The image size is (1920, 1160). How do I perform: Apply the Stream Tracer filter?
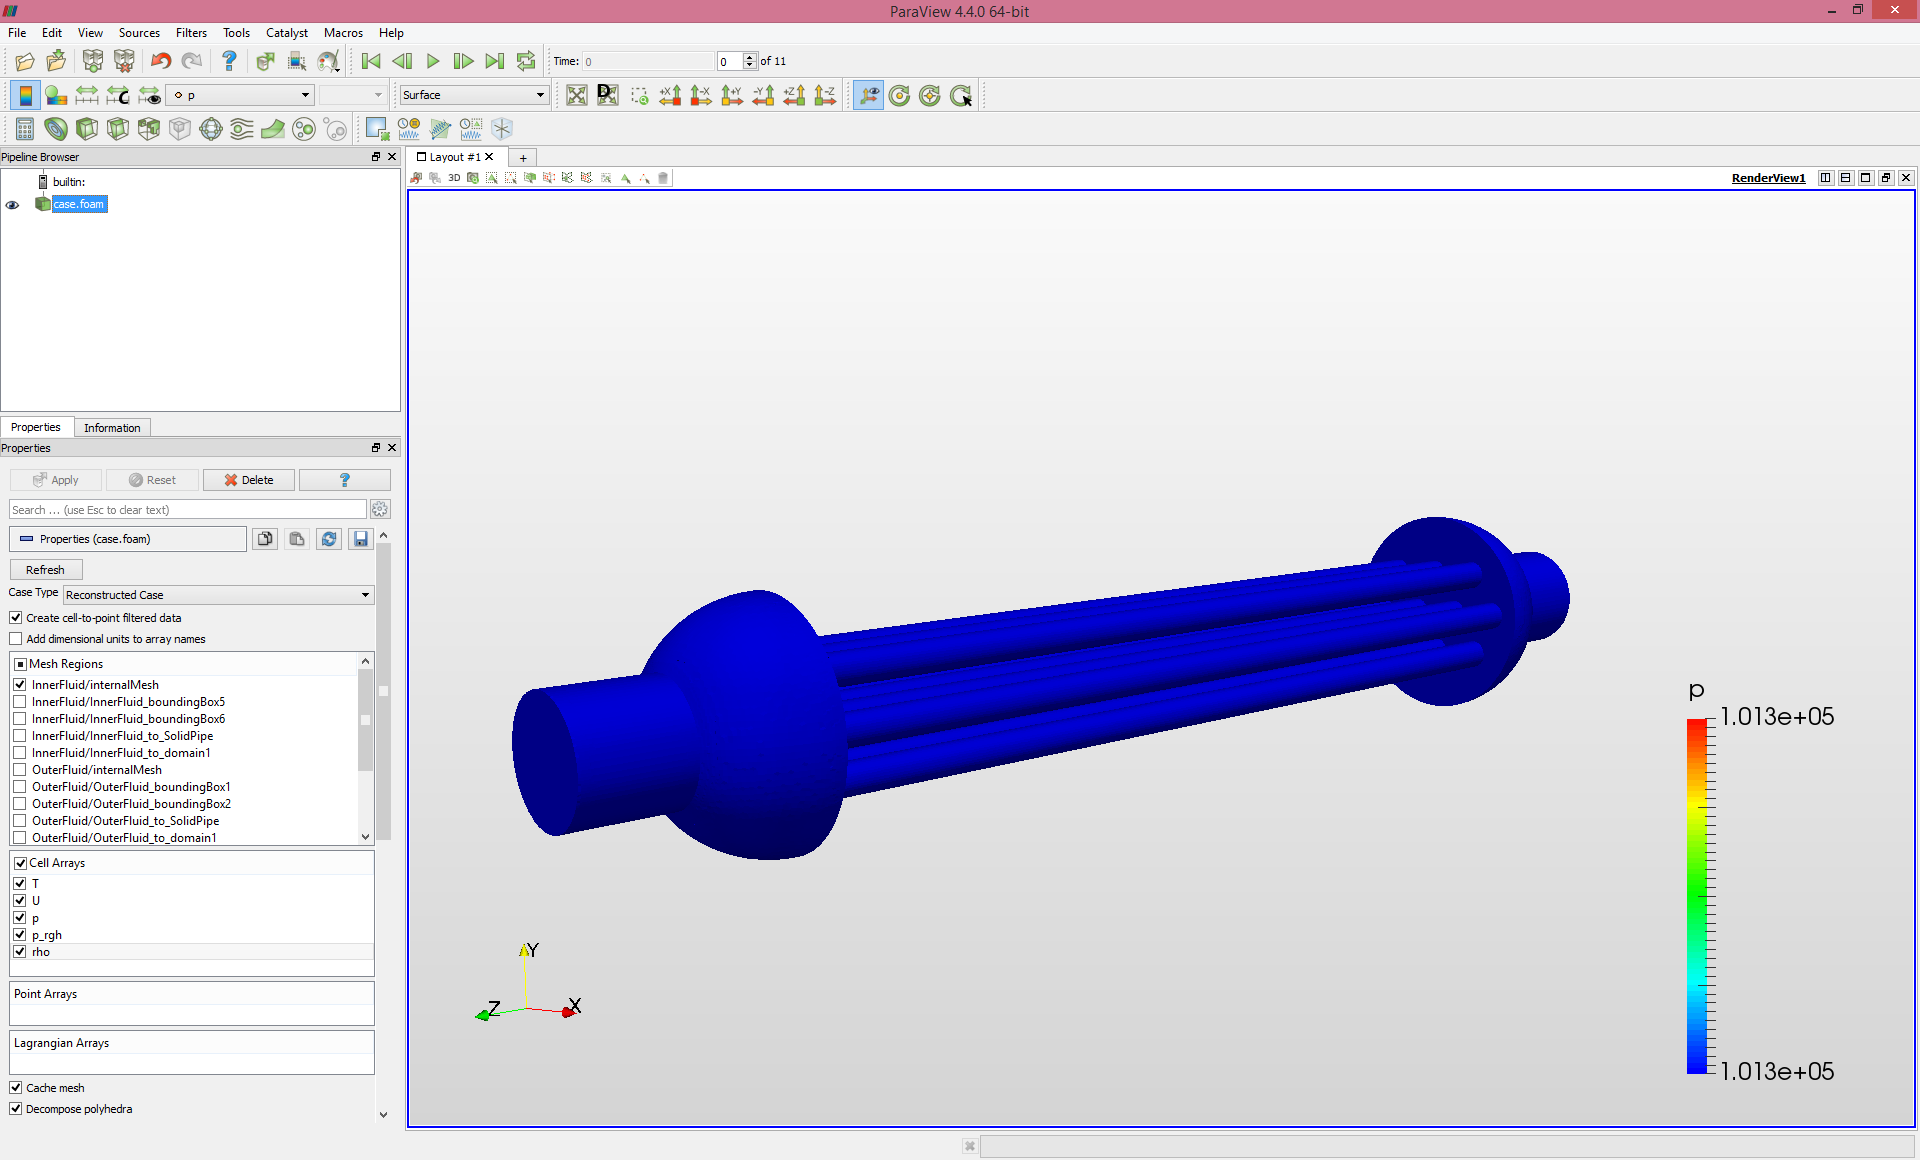(x=242, y=129)
